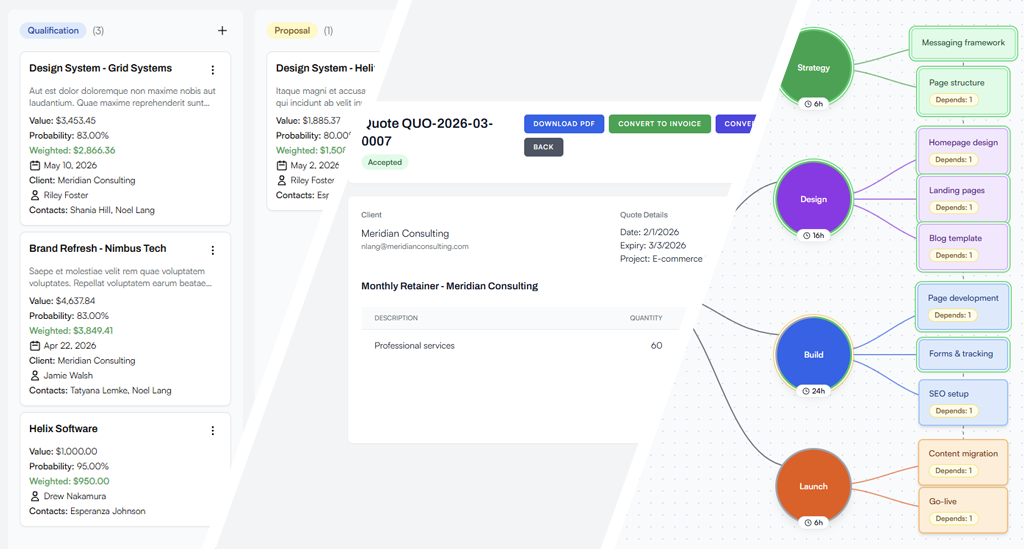Click the Weighted: $3,849.41 value
The height and width of the screenshot is (550, 1024).
(x=71, y=331)
